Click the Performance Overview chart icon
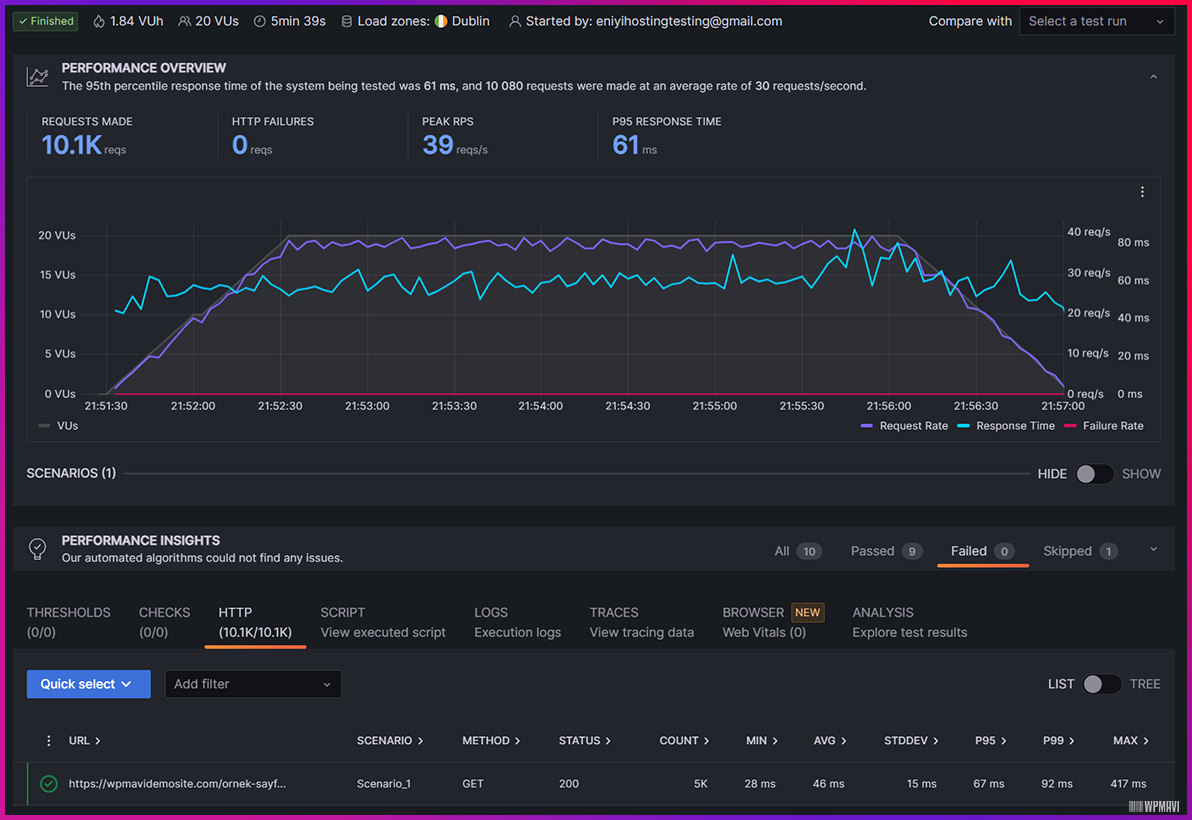The width and height of the screenshot is (1192, 820). (37, 77)
